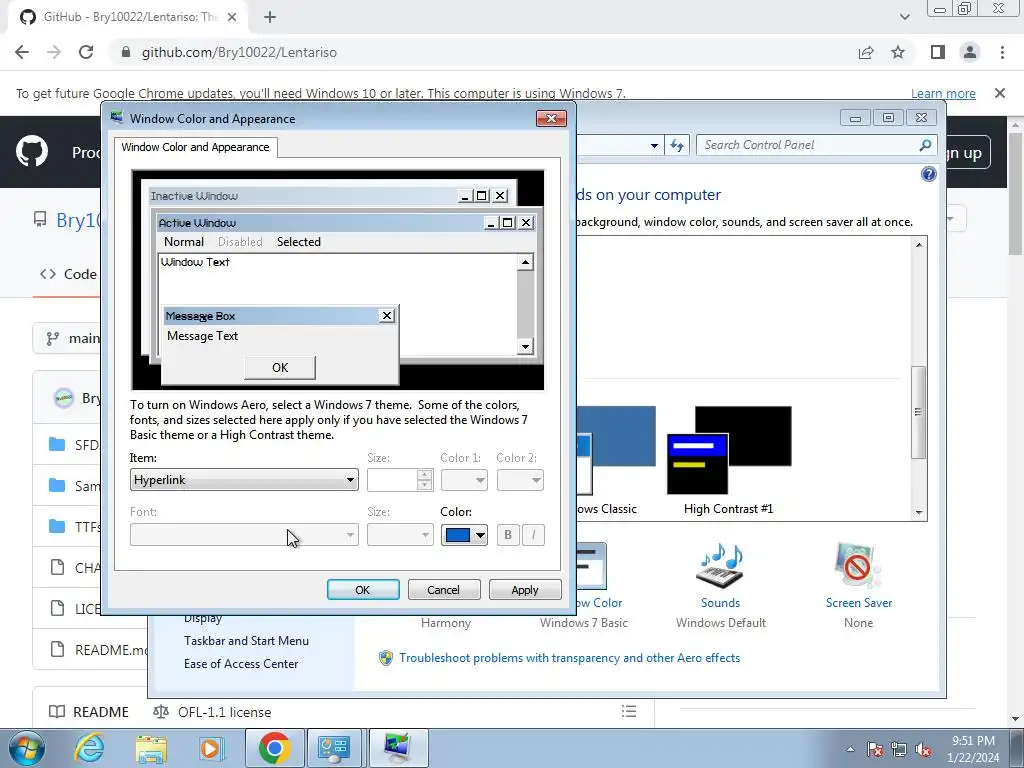Open Chrome three-dot menu

point(1002,52)
